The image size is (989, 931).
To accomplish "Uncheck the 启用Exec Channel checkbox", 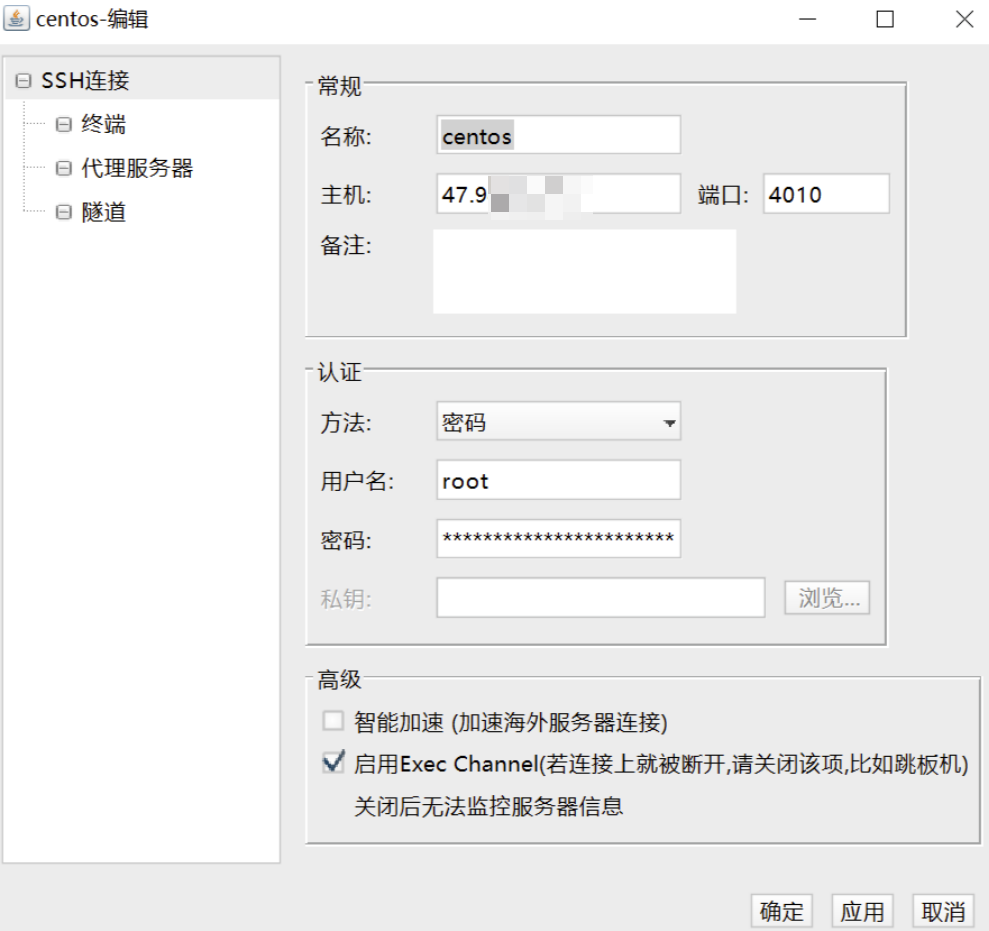I will tap(333, 763).
